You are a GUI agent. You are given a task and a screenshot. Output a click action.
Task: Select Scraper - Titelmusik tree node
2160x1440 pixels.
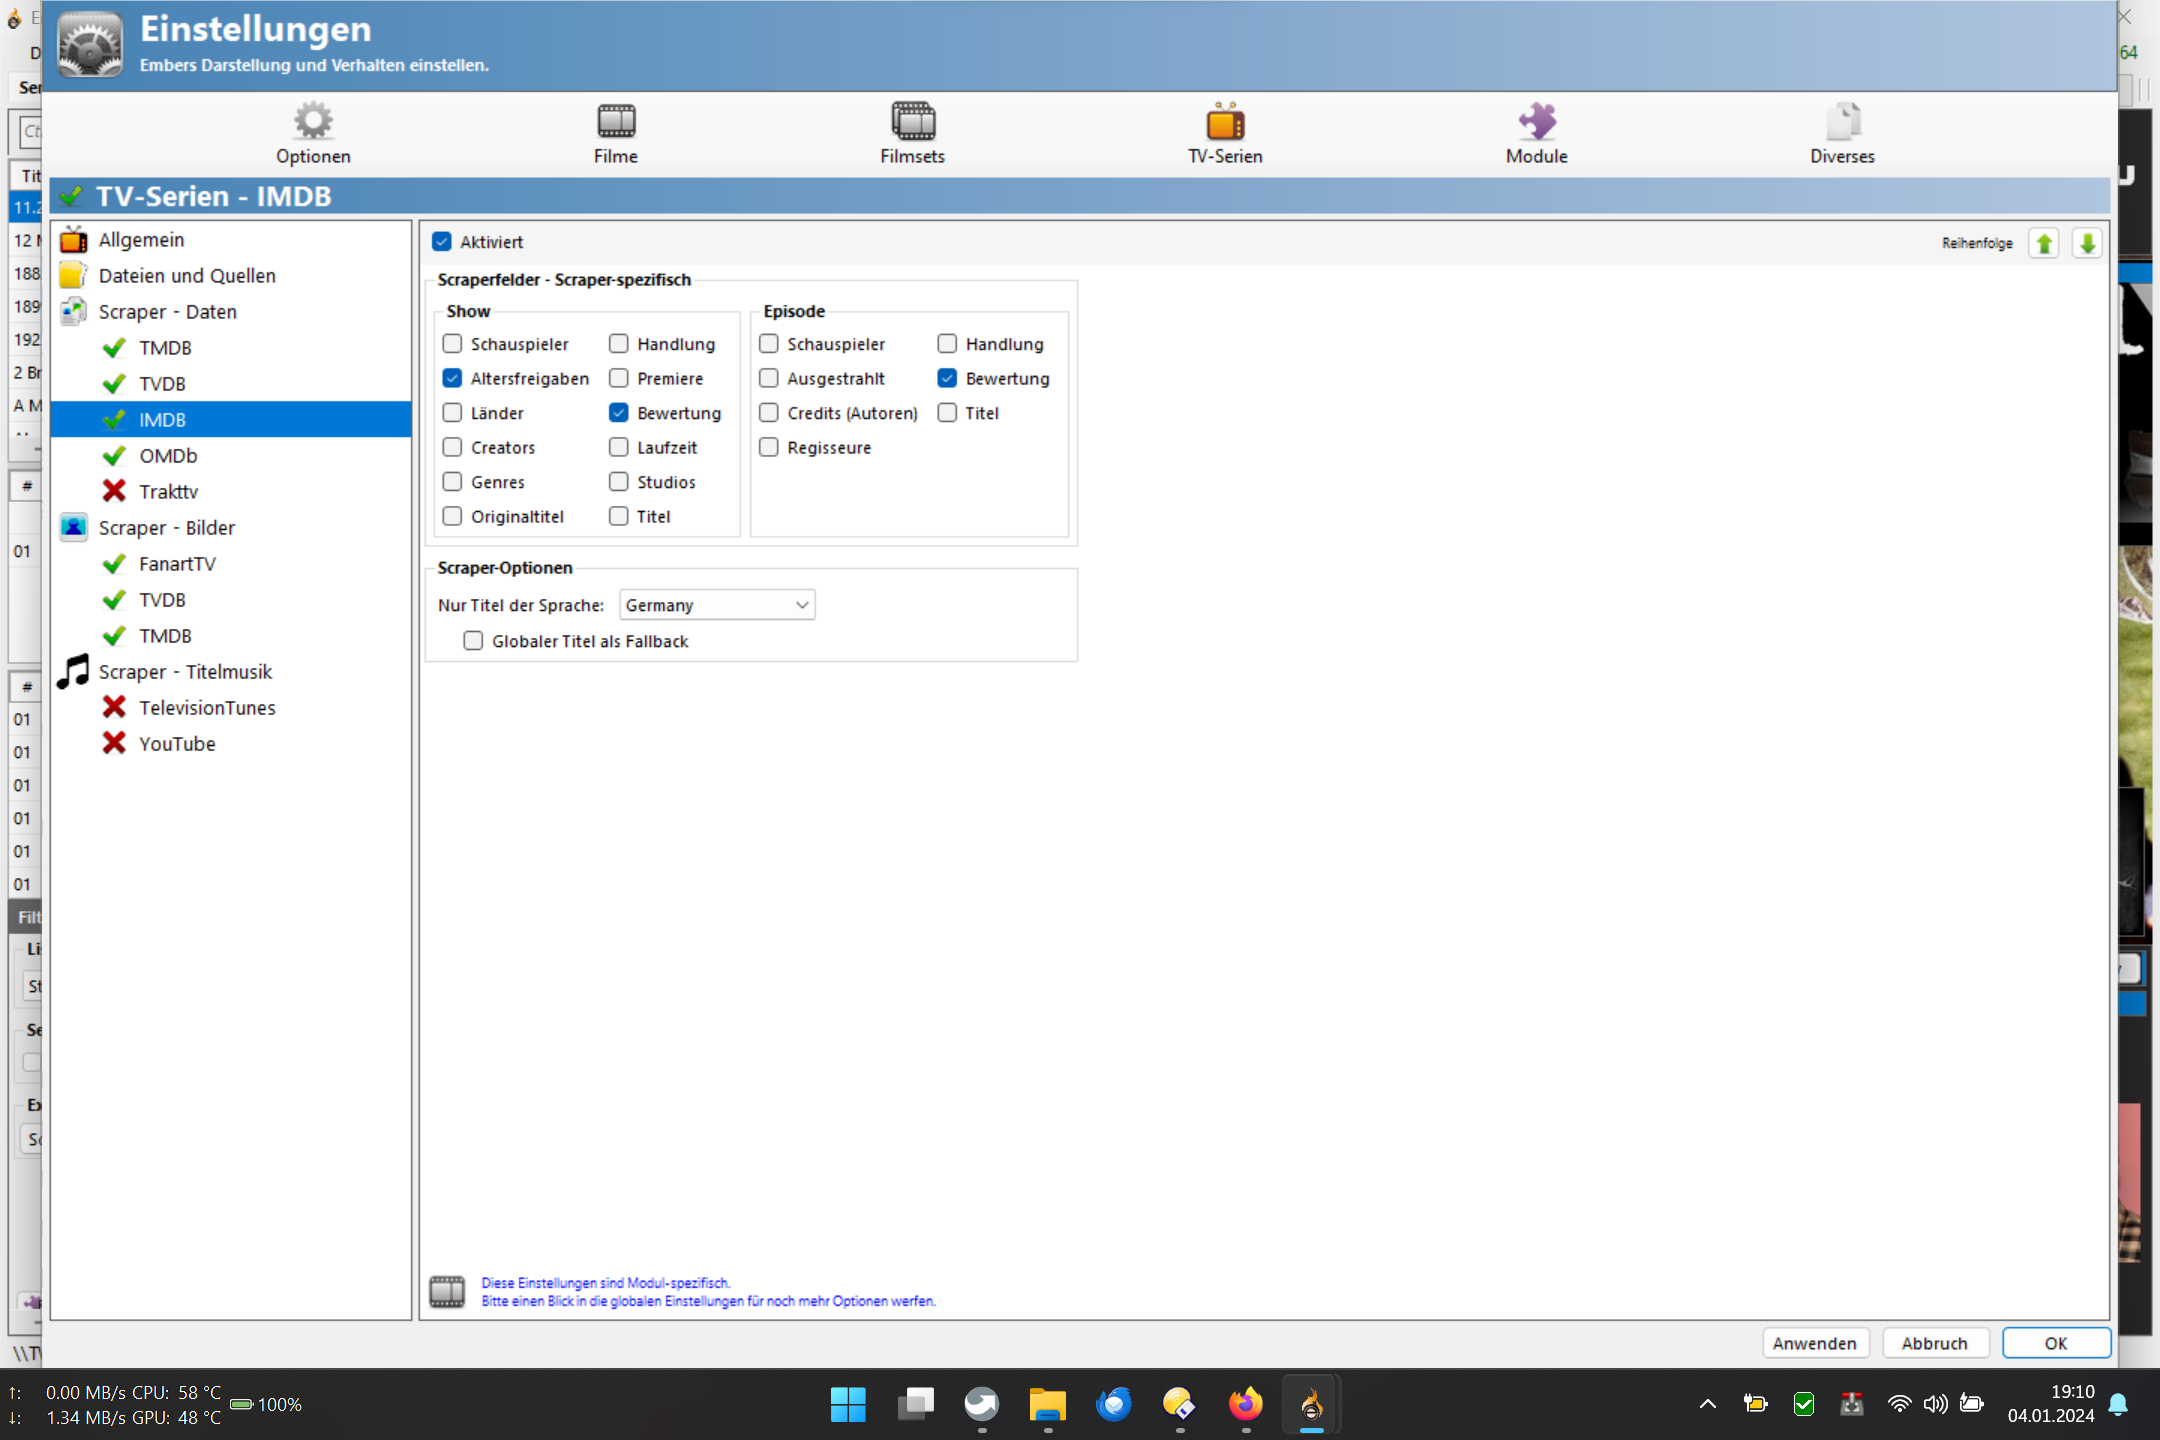pyautogui.click(x=185, y=672)
